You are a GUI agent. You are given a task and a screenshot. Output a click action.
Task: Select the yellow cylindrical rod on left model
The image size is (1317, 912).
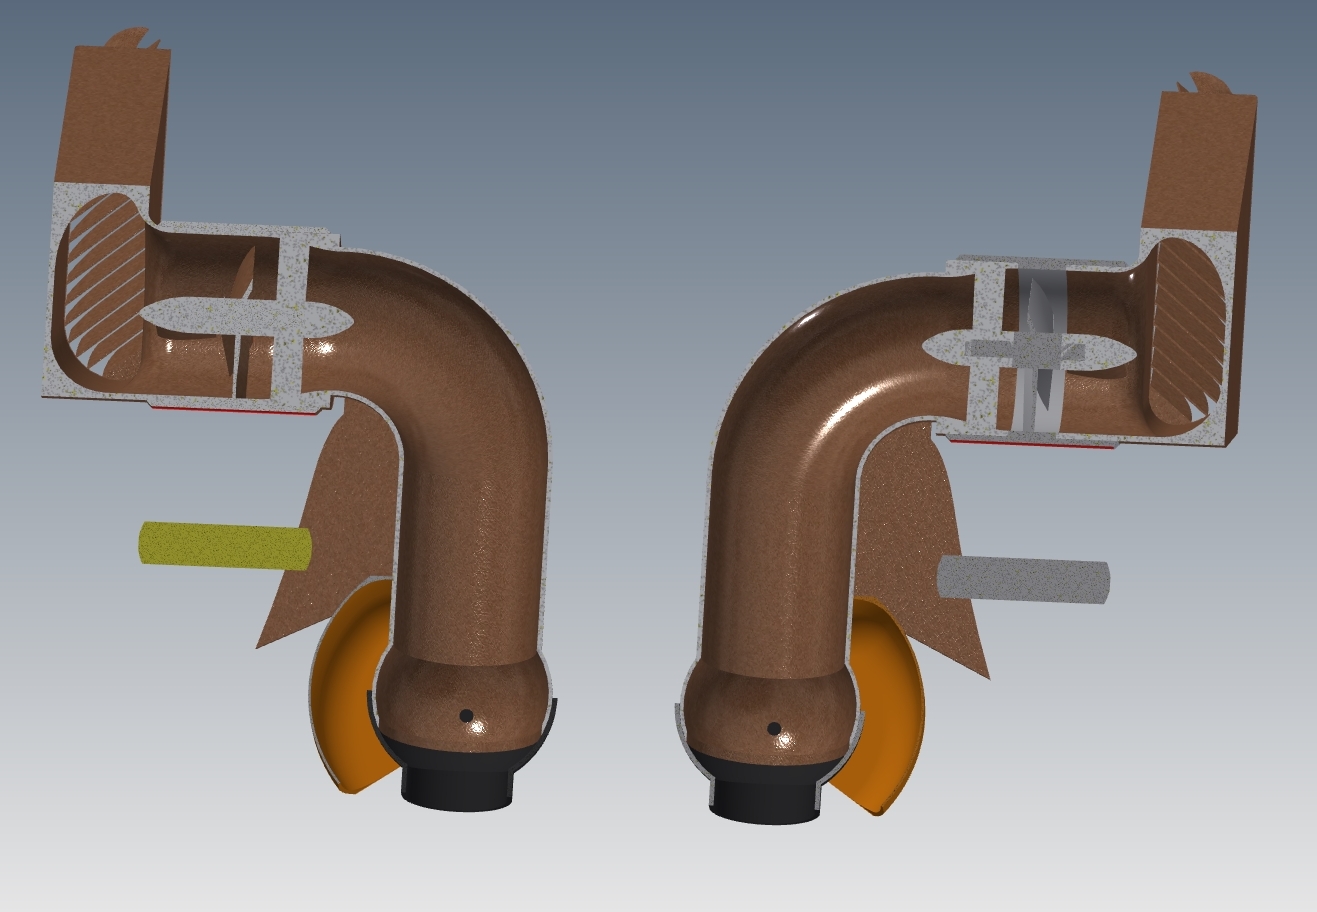pyautogui.click(x=225, y=545)
